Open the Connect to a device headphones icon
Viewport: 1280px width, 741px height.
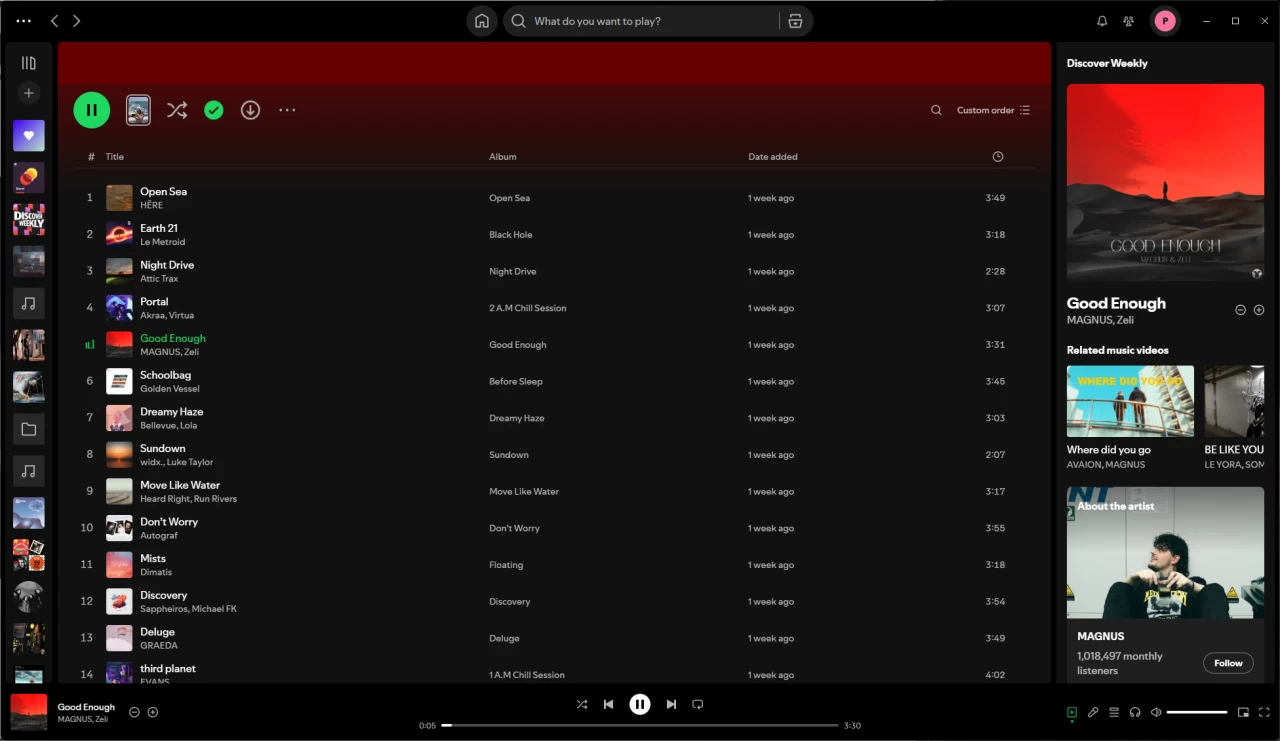tap(1135, 712)
